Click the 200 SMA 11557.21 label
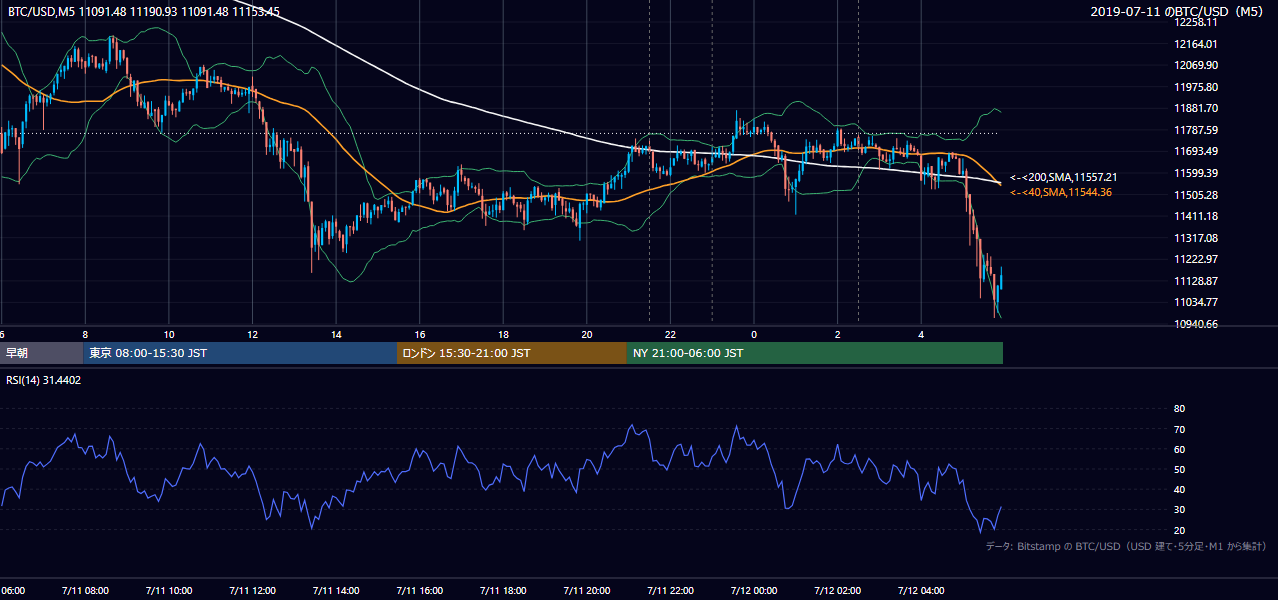The width and height of the screenshot is (1278, 600). pos(1064,177)
